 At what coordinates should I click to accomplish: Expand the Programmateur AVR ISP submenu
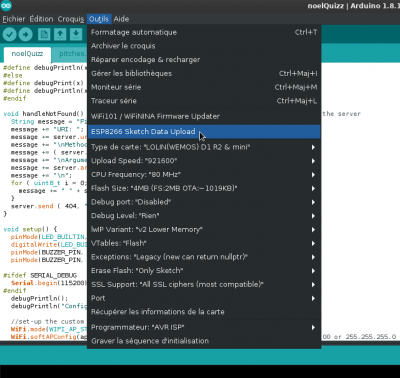click(x=204, y=327)
